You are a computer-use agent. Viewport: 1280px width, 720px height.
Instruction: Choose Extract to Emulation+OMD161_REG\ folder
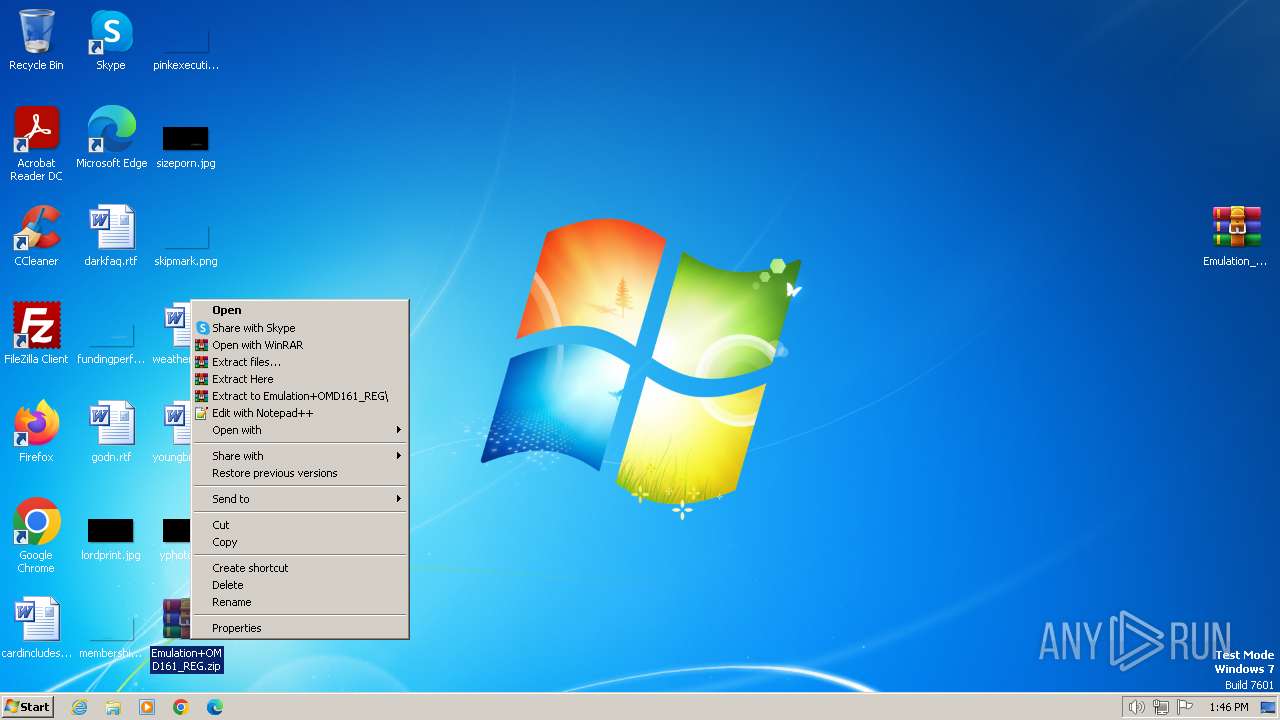(300, 396)
